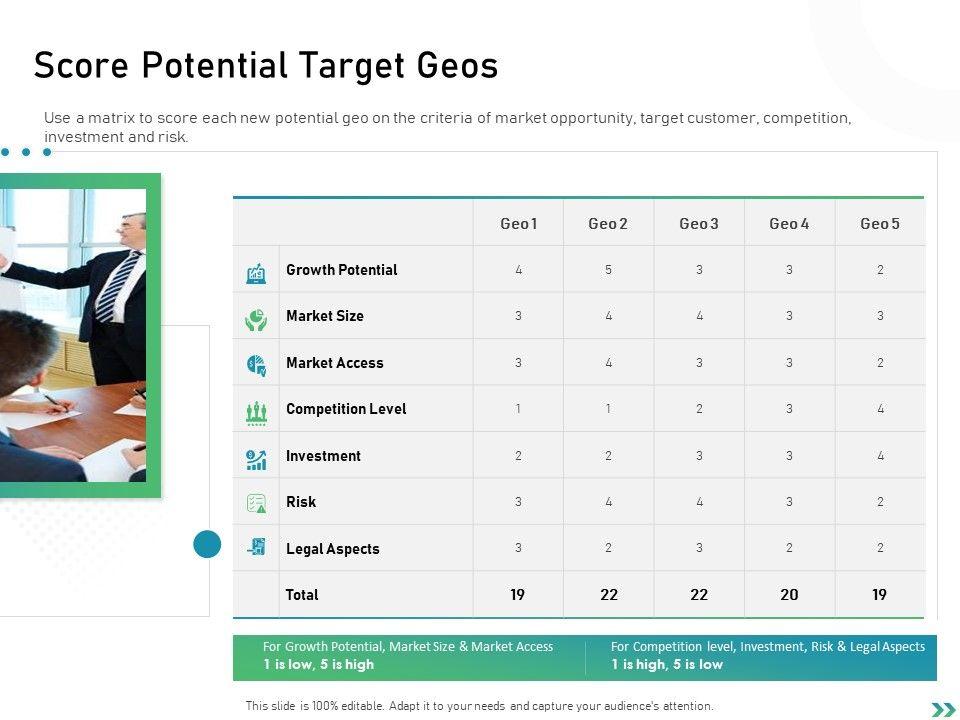Click the 'This slide is 100% editable' footer text
This screenshot has width=960, height=720.
(x=480, y=706)
